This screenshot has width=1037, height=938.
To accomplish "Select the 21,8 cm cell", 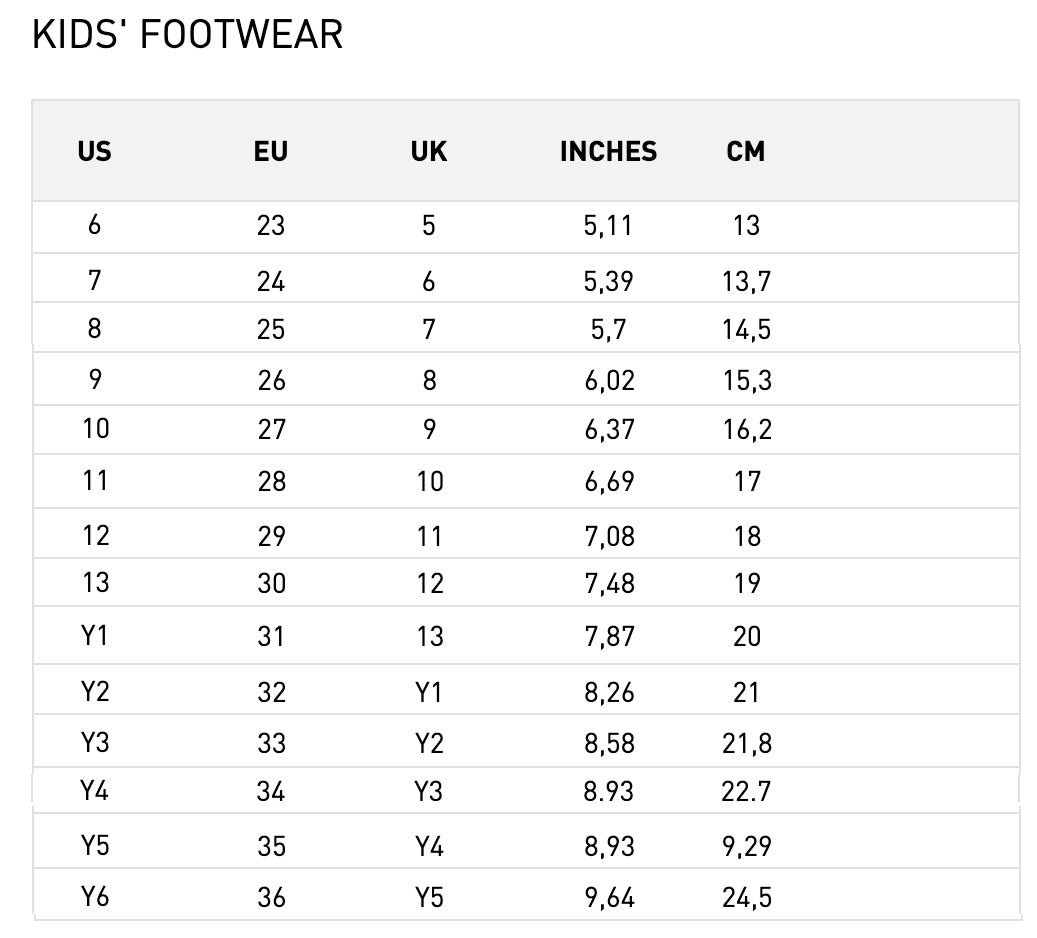I will click(x=747, y=744).
